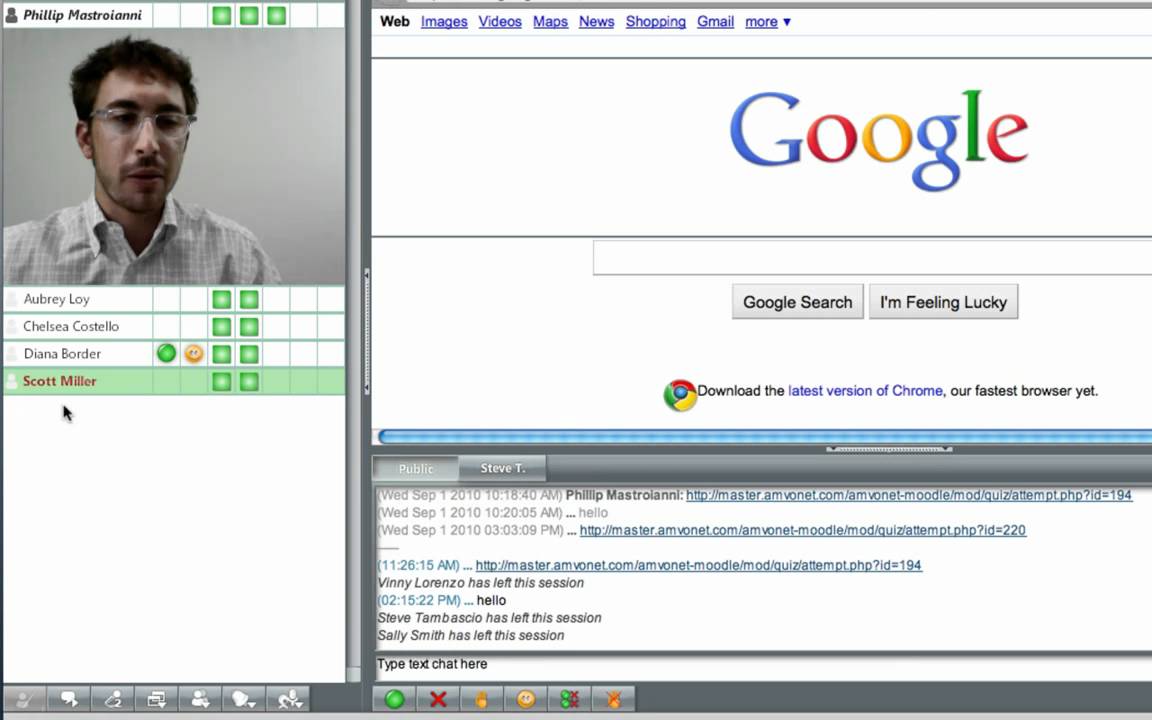Toggle second green permission square for Chelsea Costello
The width and height of the screenshot is (1152, 720).
click(x=249, y=326)
